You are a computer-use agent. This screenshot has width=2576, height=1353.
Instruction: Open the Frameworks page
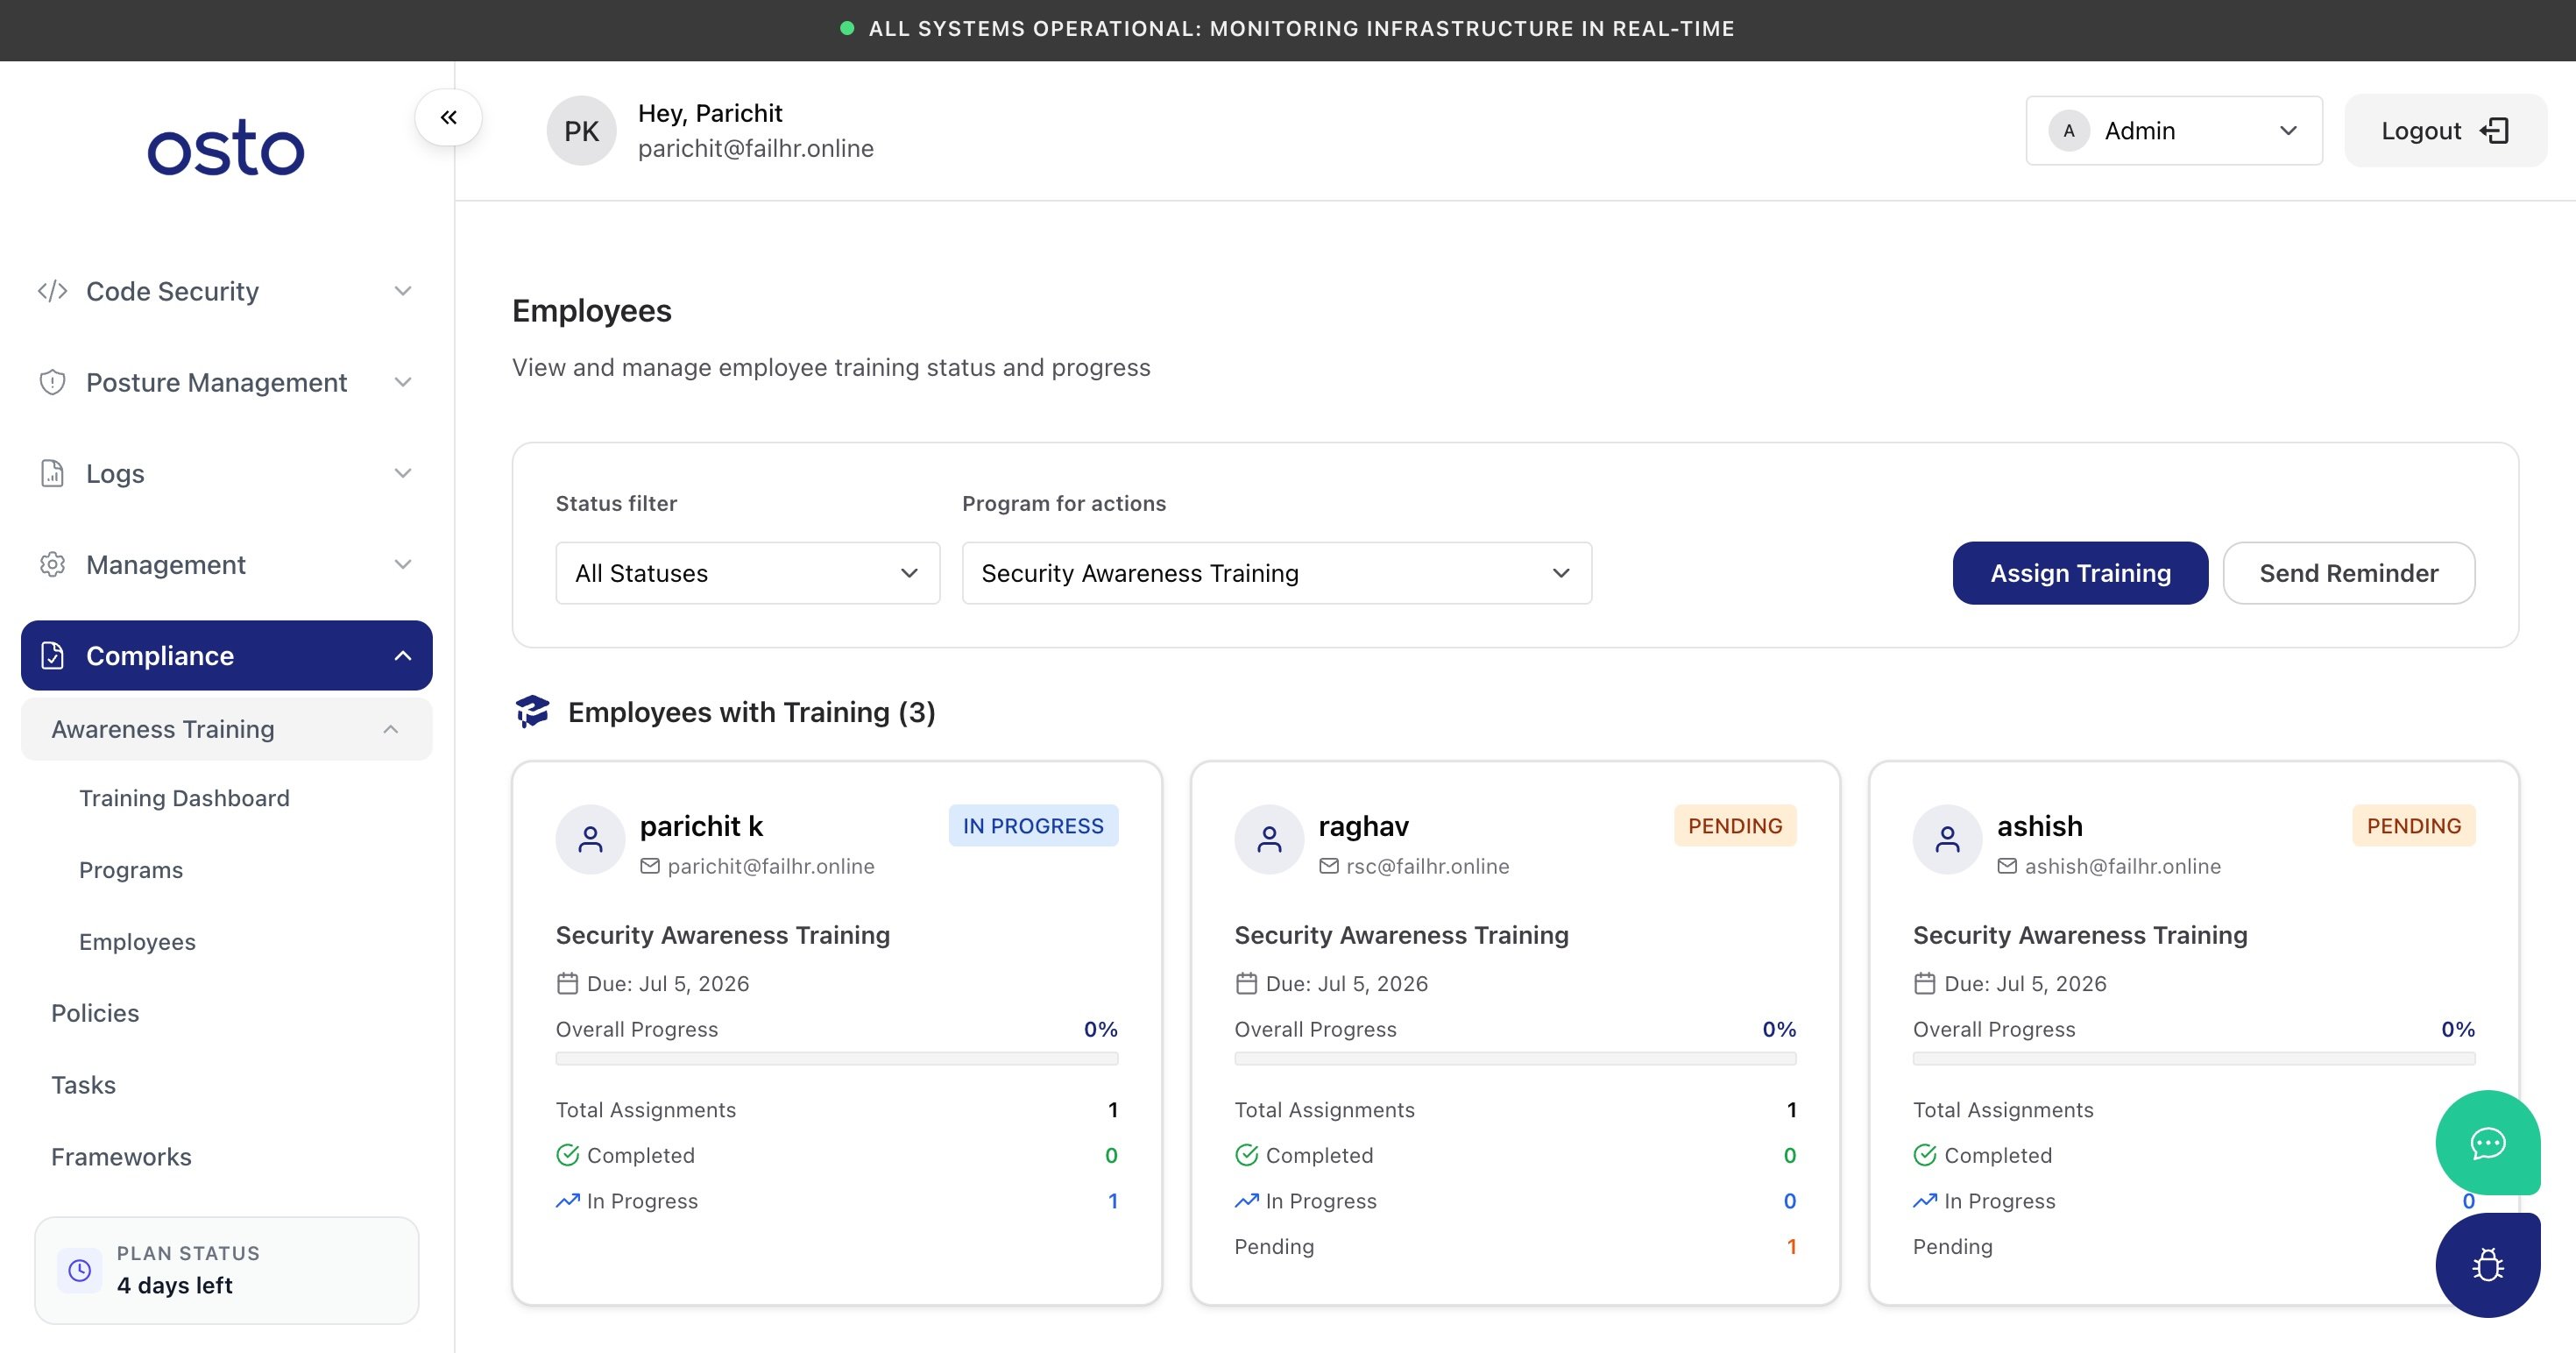[x=121, y=1157]
